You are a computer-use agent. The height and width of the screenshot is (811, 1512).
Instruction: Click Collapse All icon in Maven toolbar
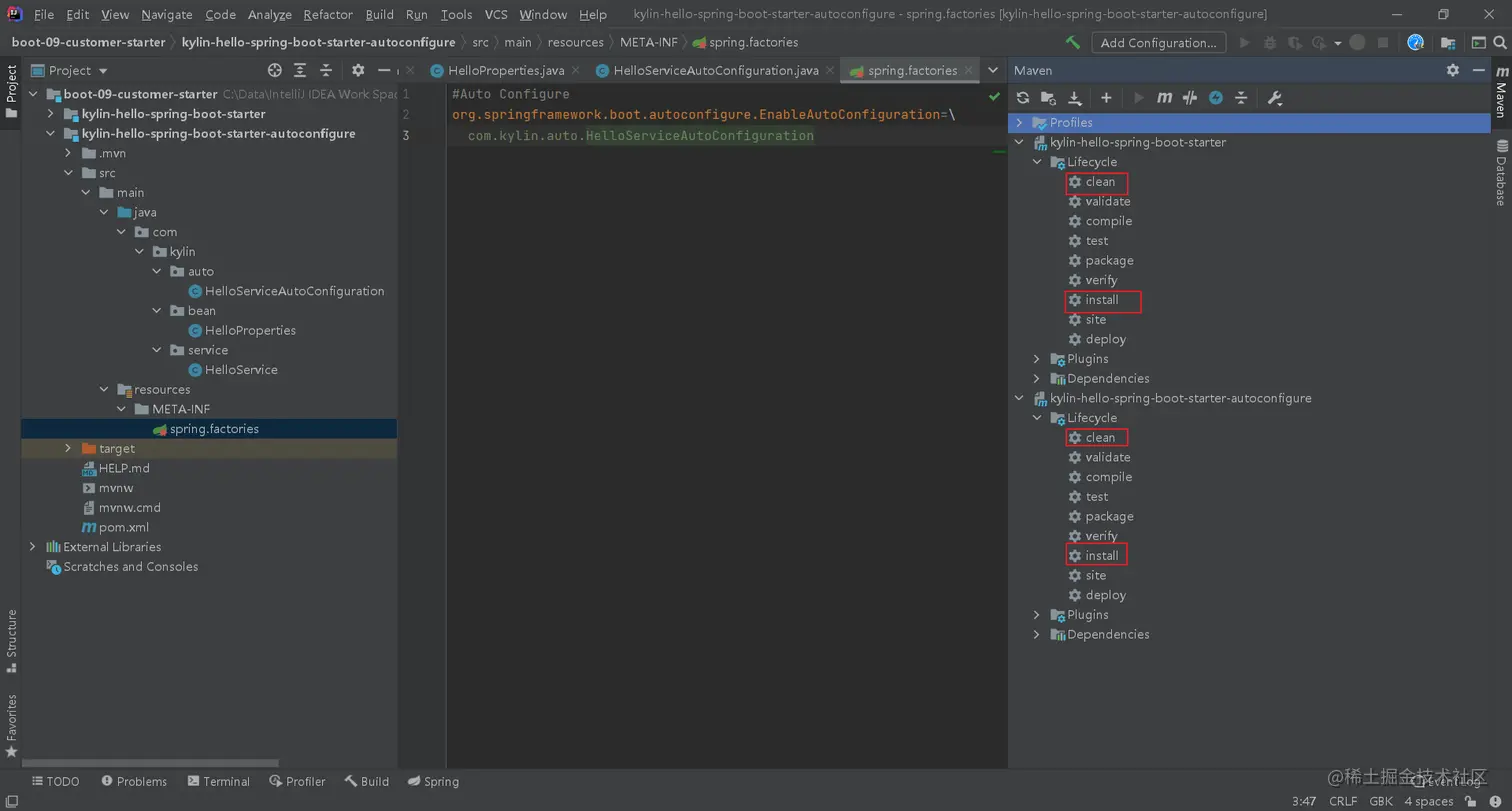pos(1241,98)
